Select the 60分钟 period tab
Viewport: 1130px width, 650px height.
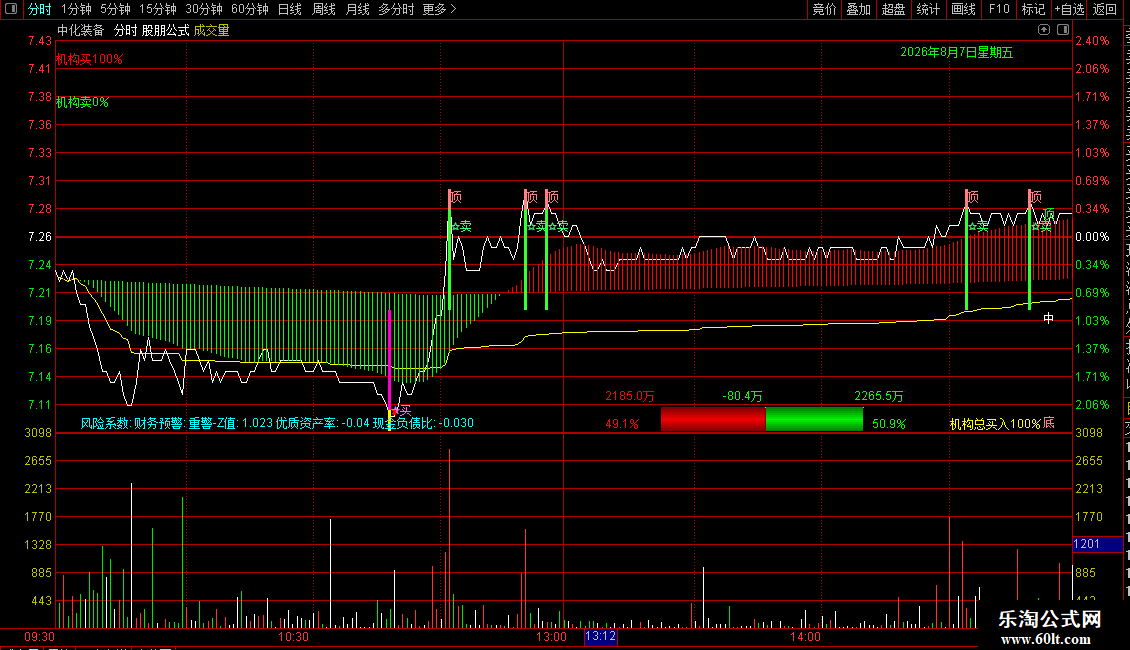(x=249, y=9)
